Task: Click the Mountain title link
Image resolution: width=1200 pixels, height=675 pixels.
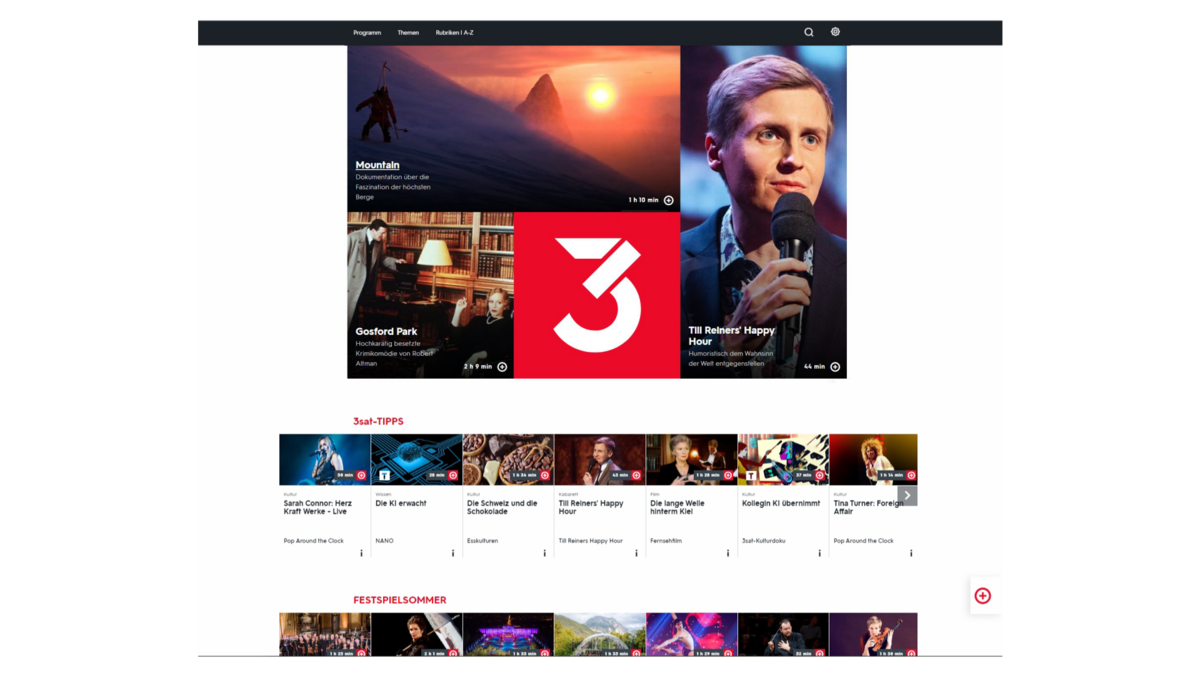Action: point(377,165)
